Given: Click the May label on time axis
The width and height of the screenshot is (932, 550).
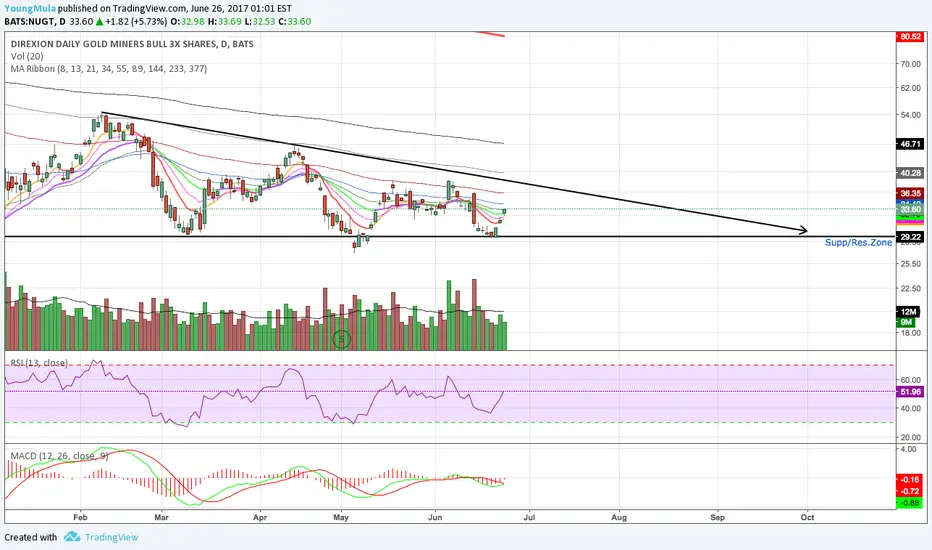Looking at the screenshot, I should click(x=341, y=517).
